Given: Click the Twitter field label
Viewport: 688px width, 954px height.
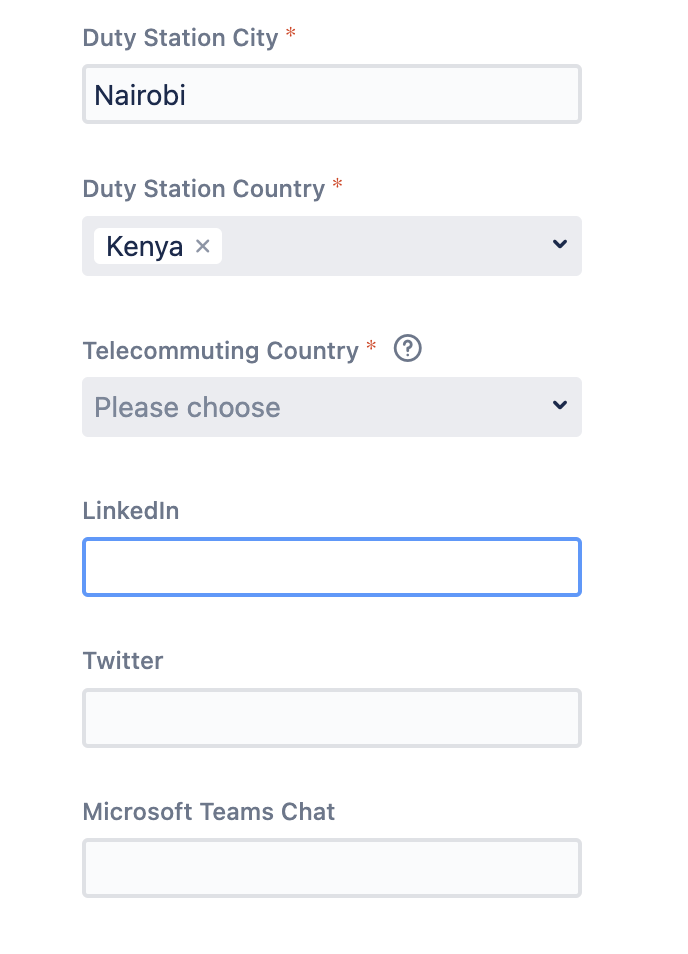Looking at the screenshot, I should [123, 661].
